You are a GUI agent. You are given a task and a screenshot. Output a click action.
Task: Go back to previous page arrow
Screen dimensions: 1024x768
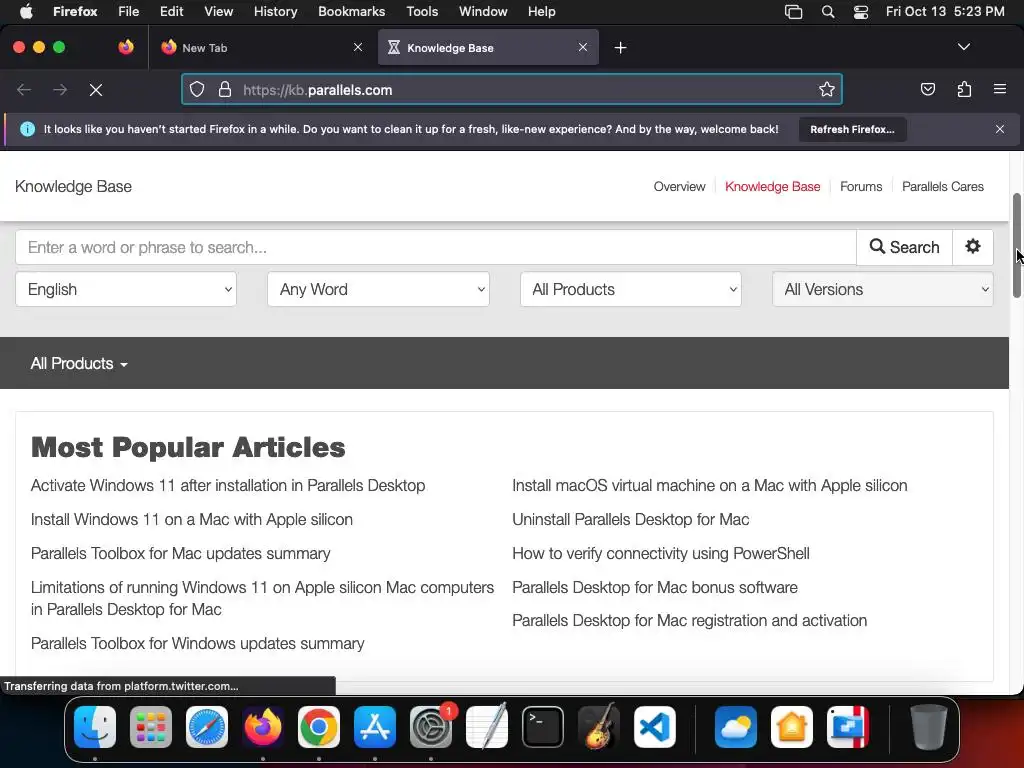click(24, 89)
